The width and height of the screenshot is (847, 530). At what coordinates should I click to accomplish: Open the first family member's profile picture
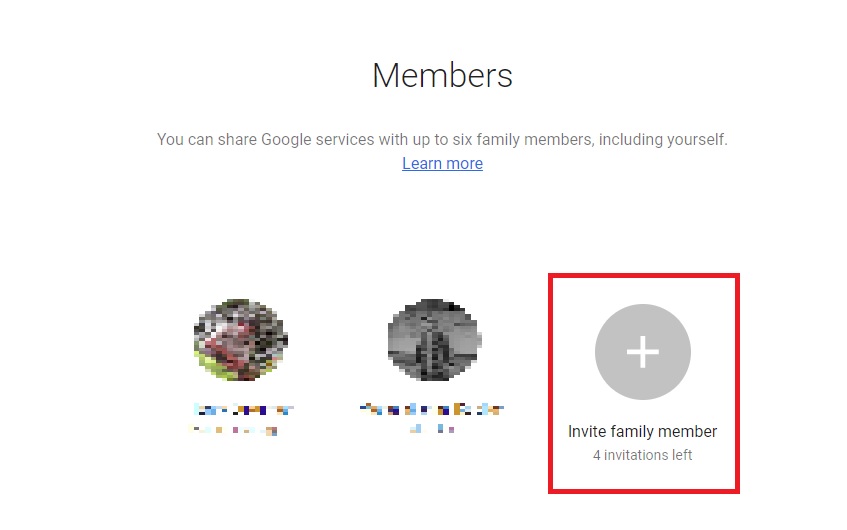240,340
